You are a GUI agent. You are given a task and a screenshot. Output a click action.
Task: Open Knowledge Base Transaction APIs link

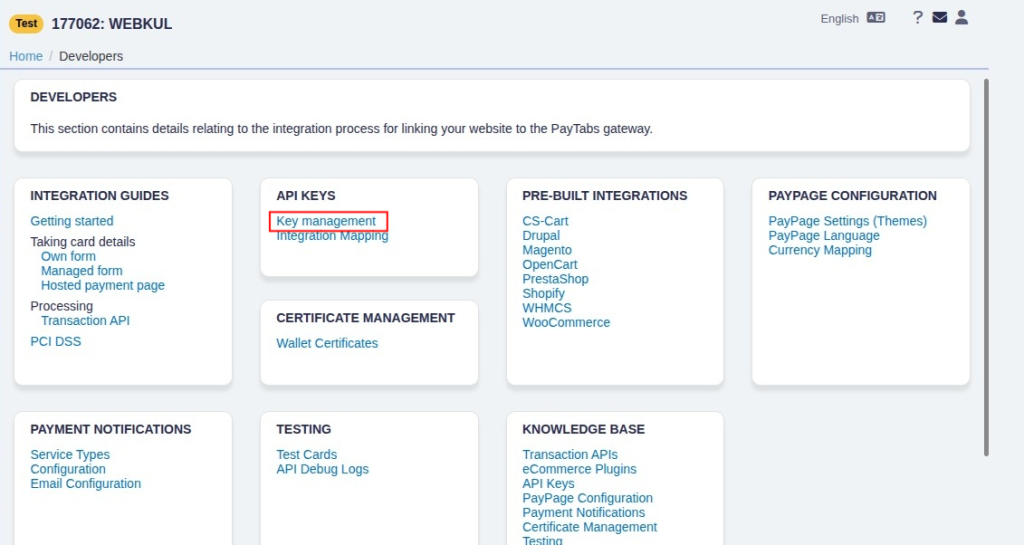coord(570,455)
